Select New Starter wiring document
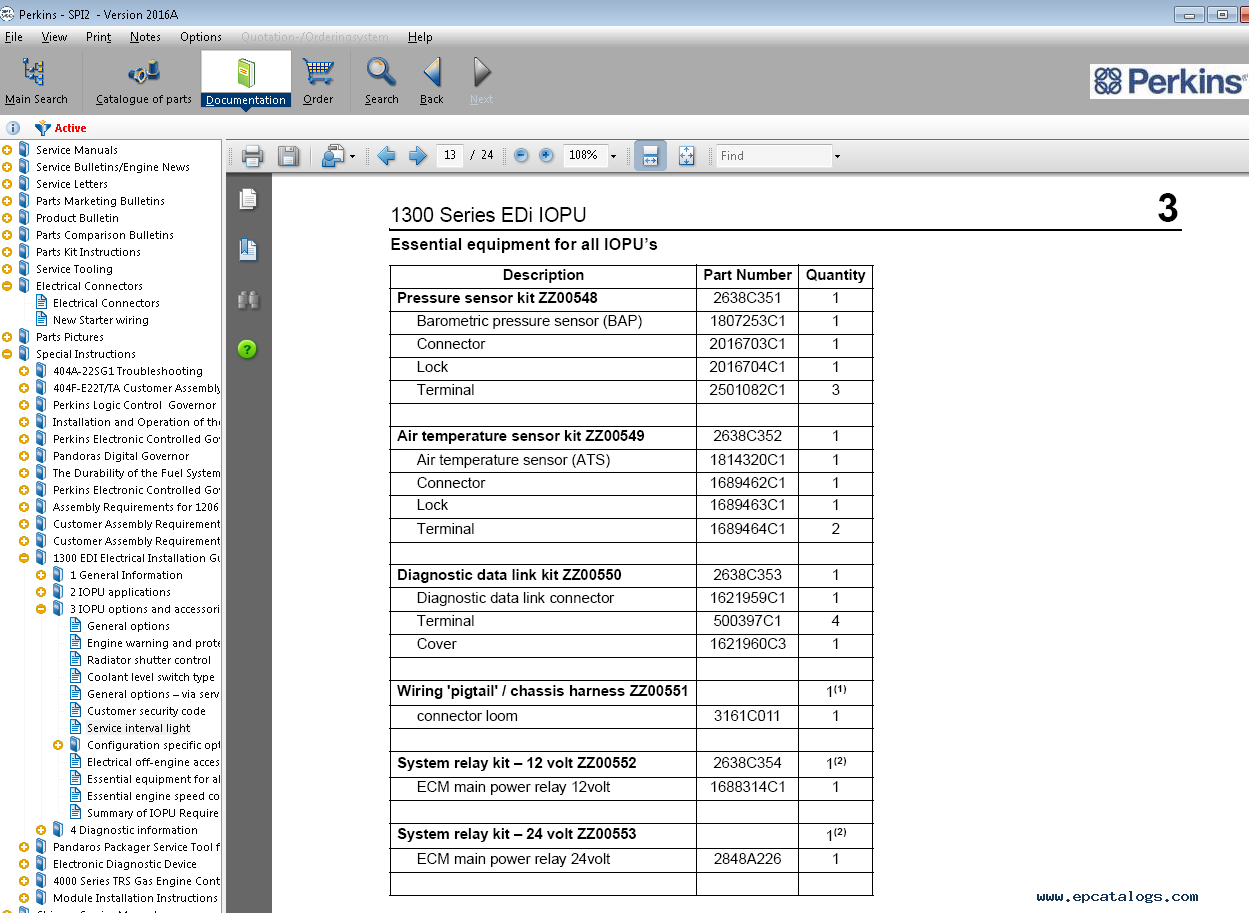1249x913 pixels. pyautogui.click(x=100, y=320)
